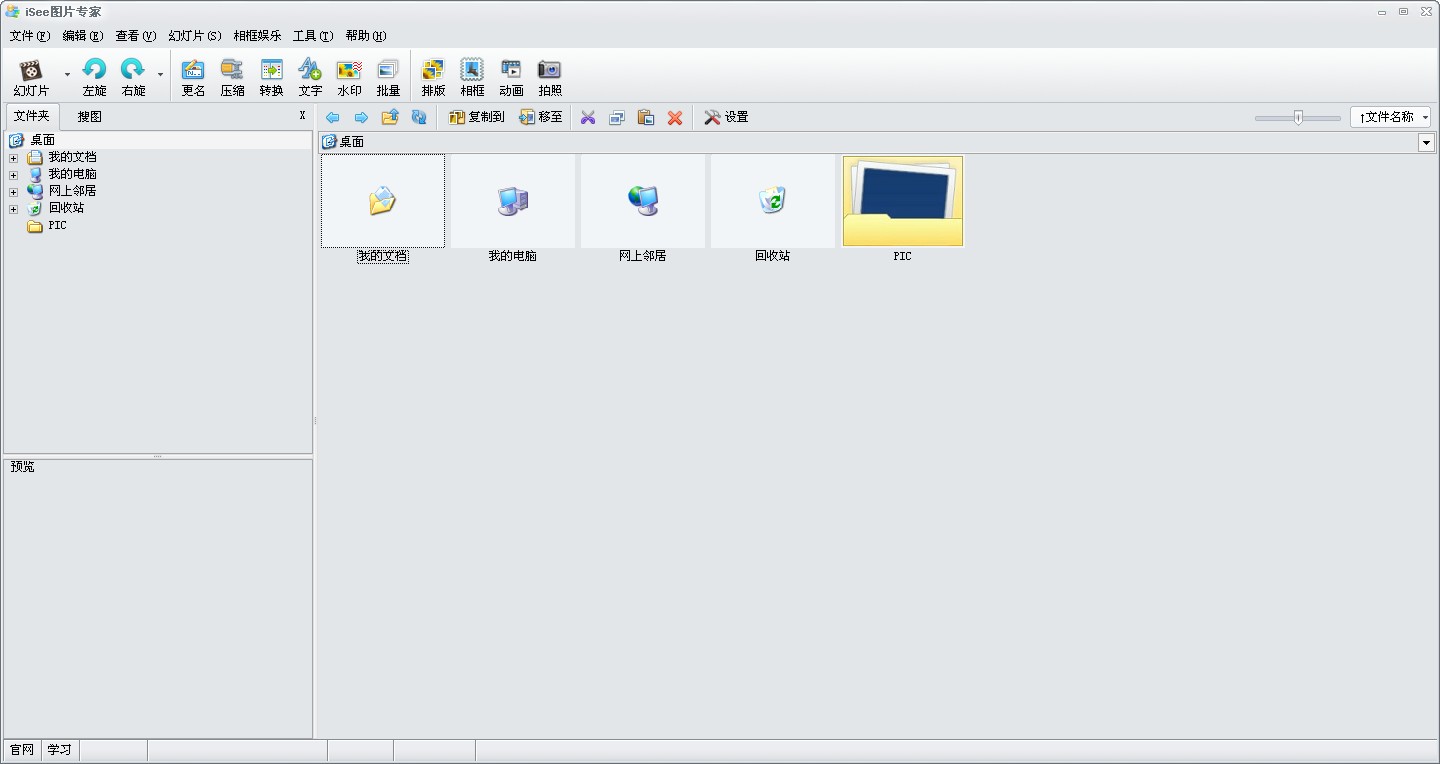Open the 幻灯片(S) menu
The height and width of the screenshot is (764, 1440).
pos(195,35)
